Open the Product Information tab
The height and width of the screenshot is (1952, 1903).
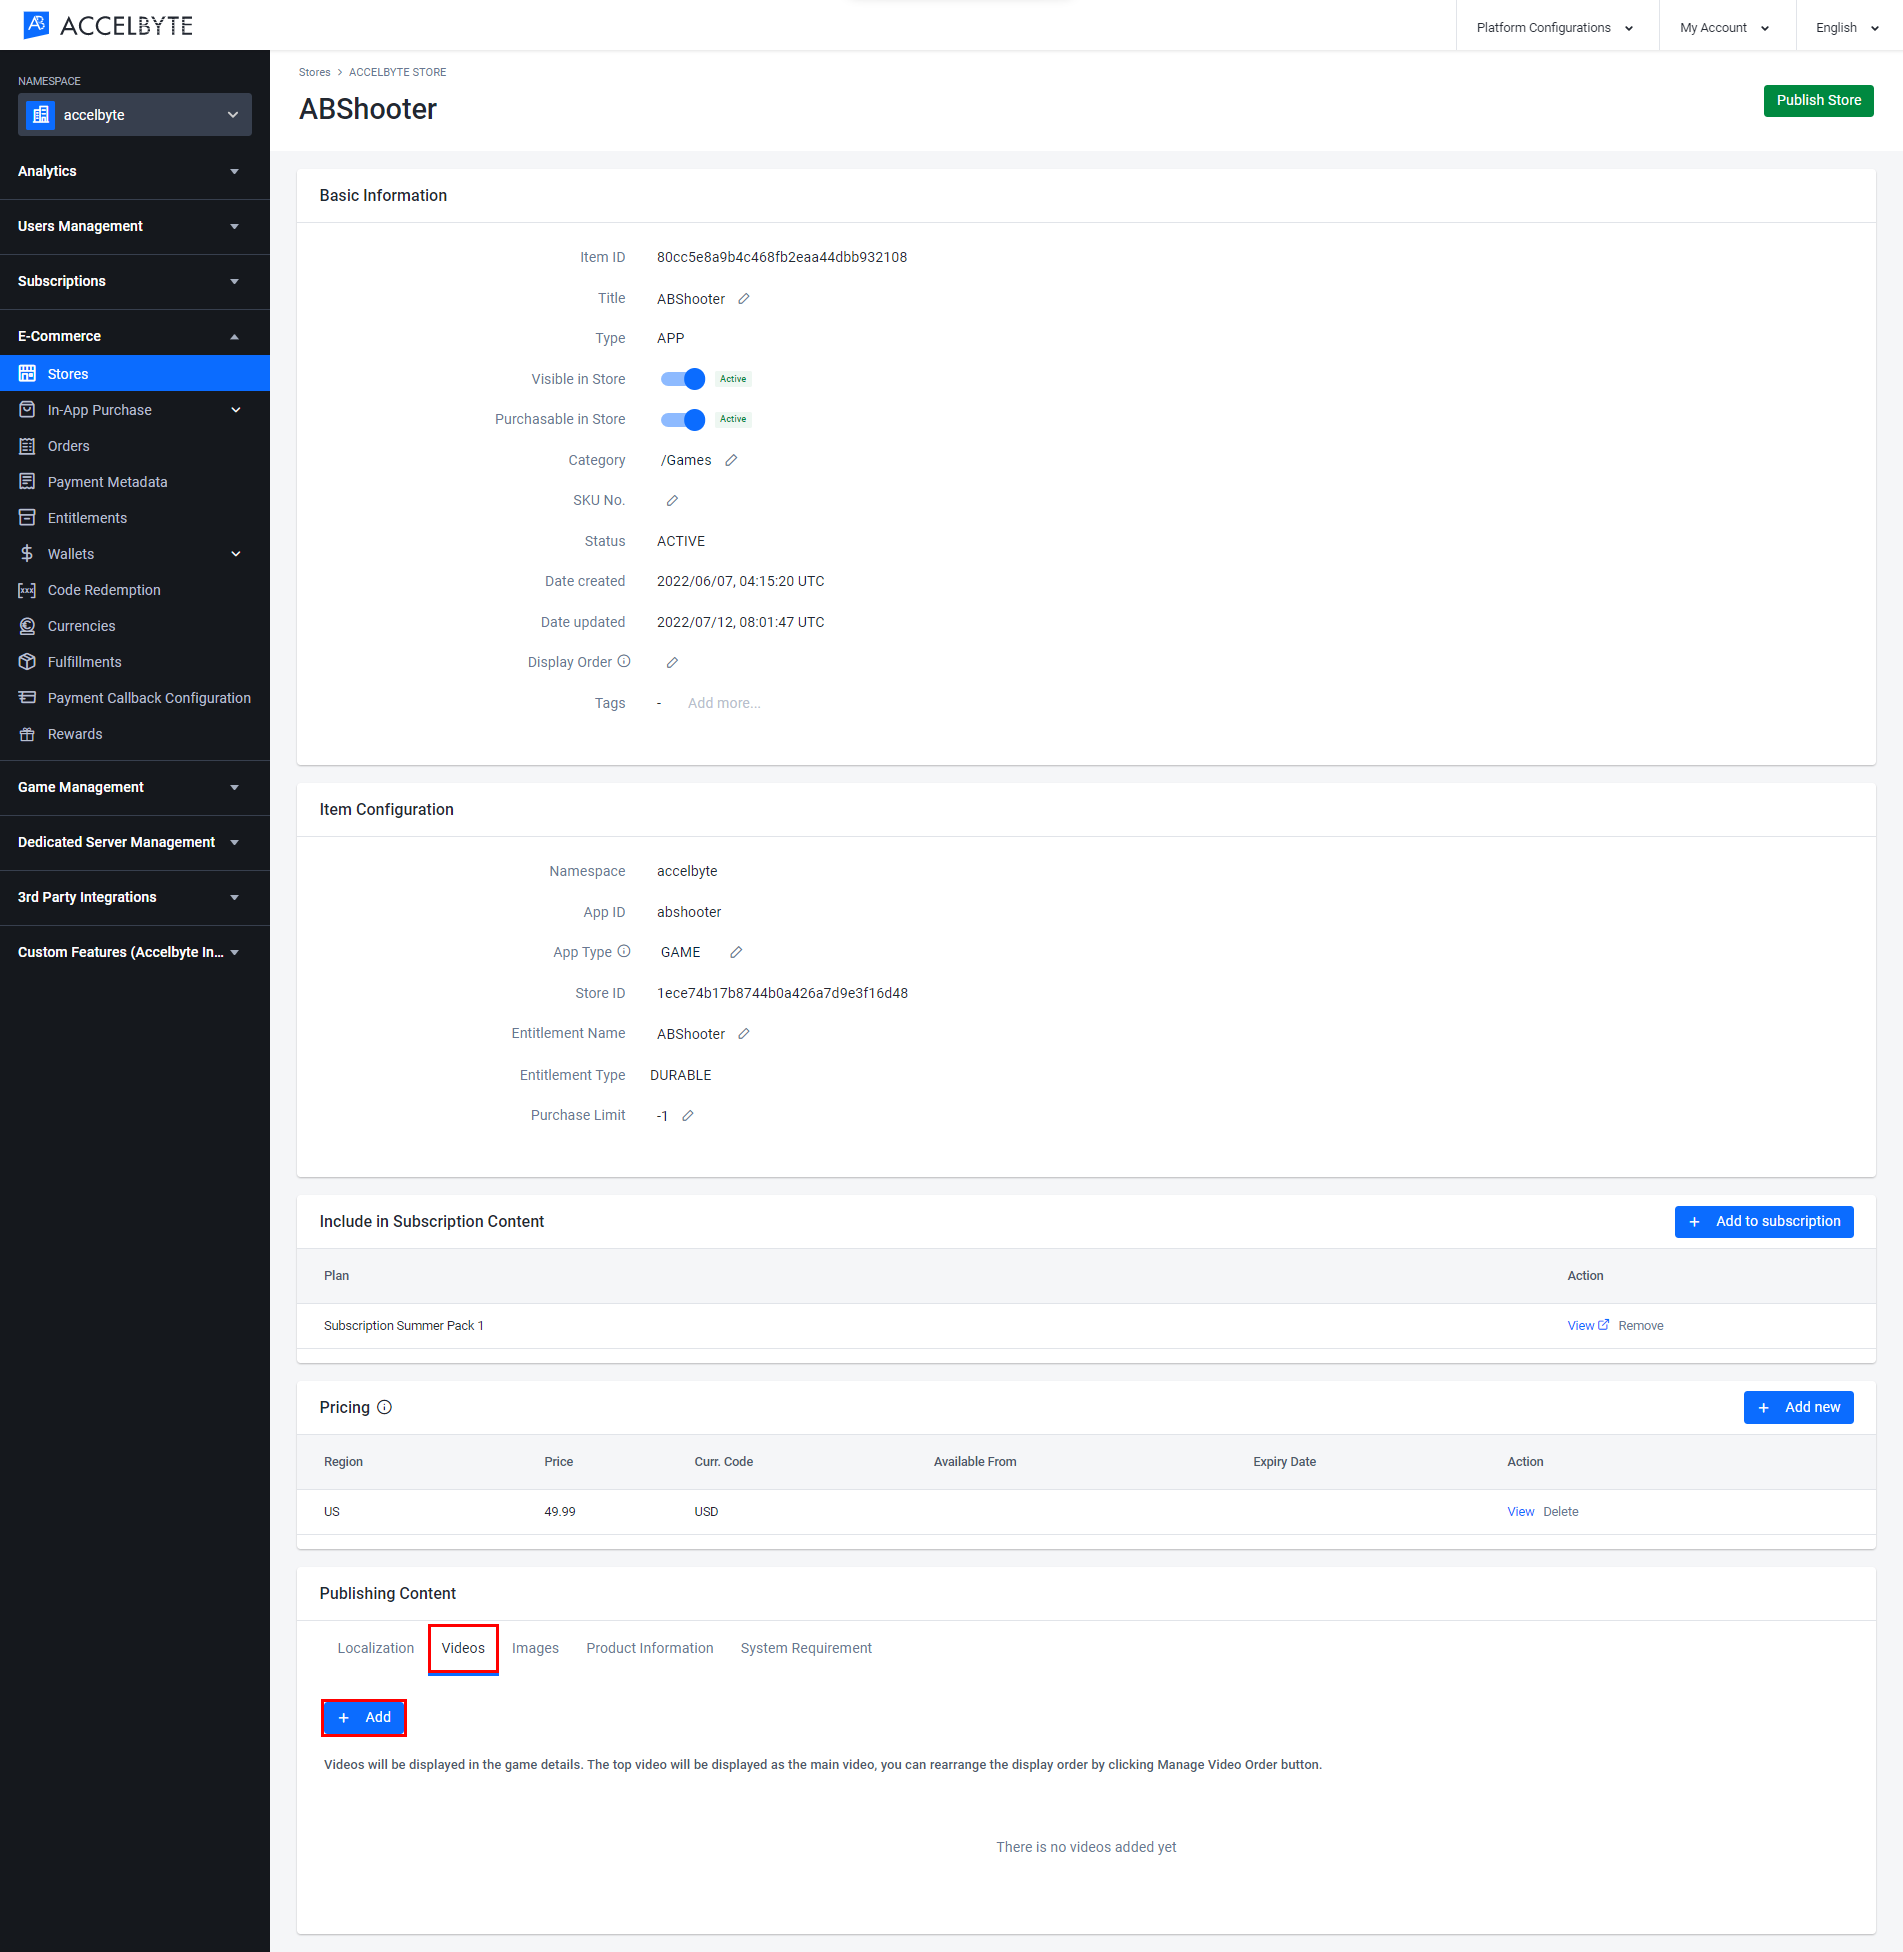pos(649,1648)
